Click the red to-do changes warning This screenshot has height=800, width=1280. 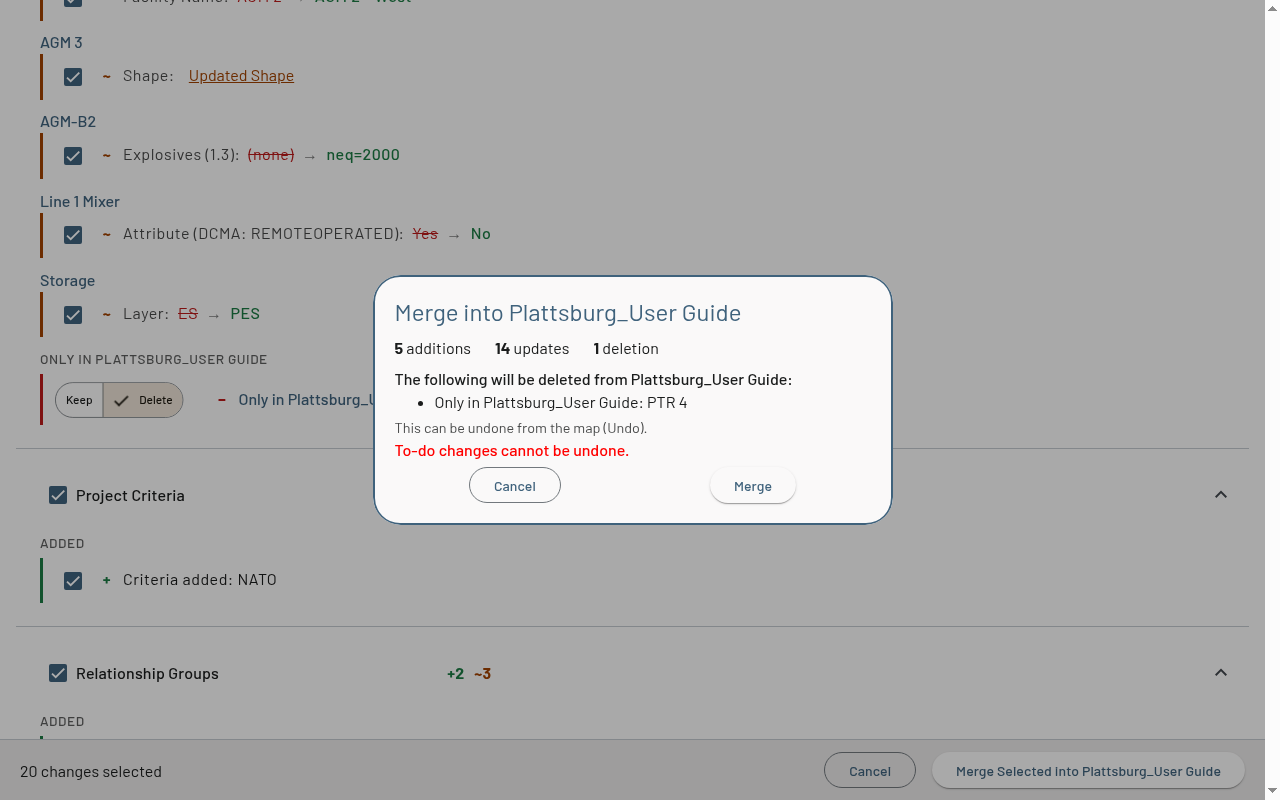point(512,451)
